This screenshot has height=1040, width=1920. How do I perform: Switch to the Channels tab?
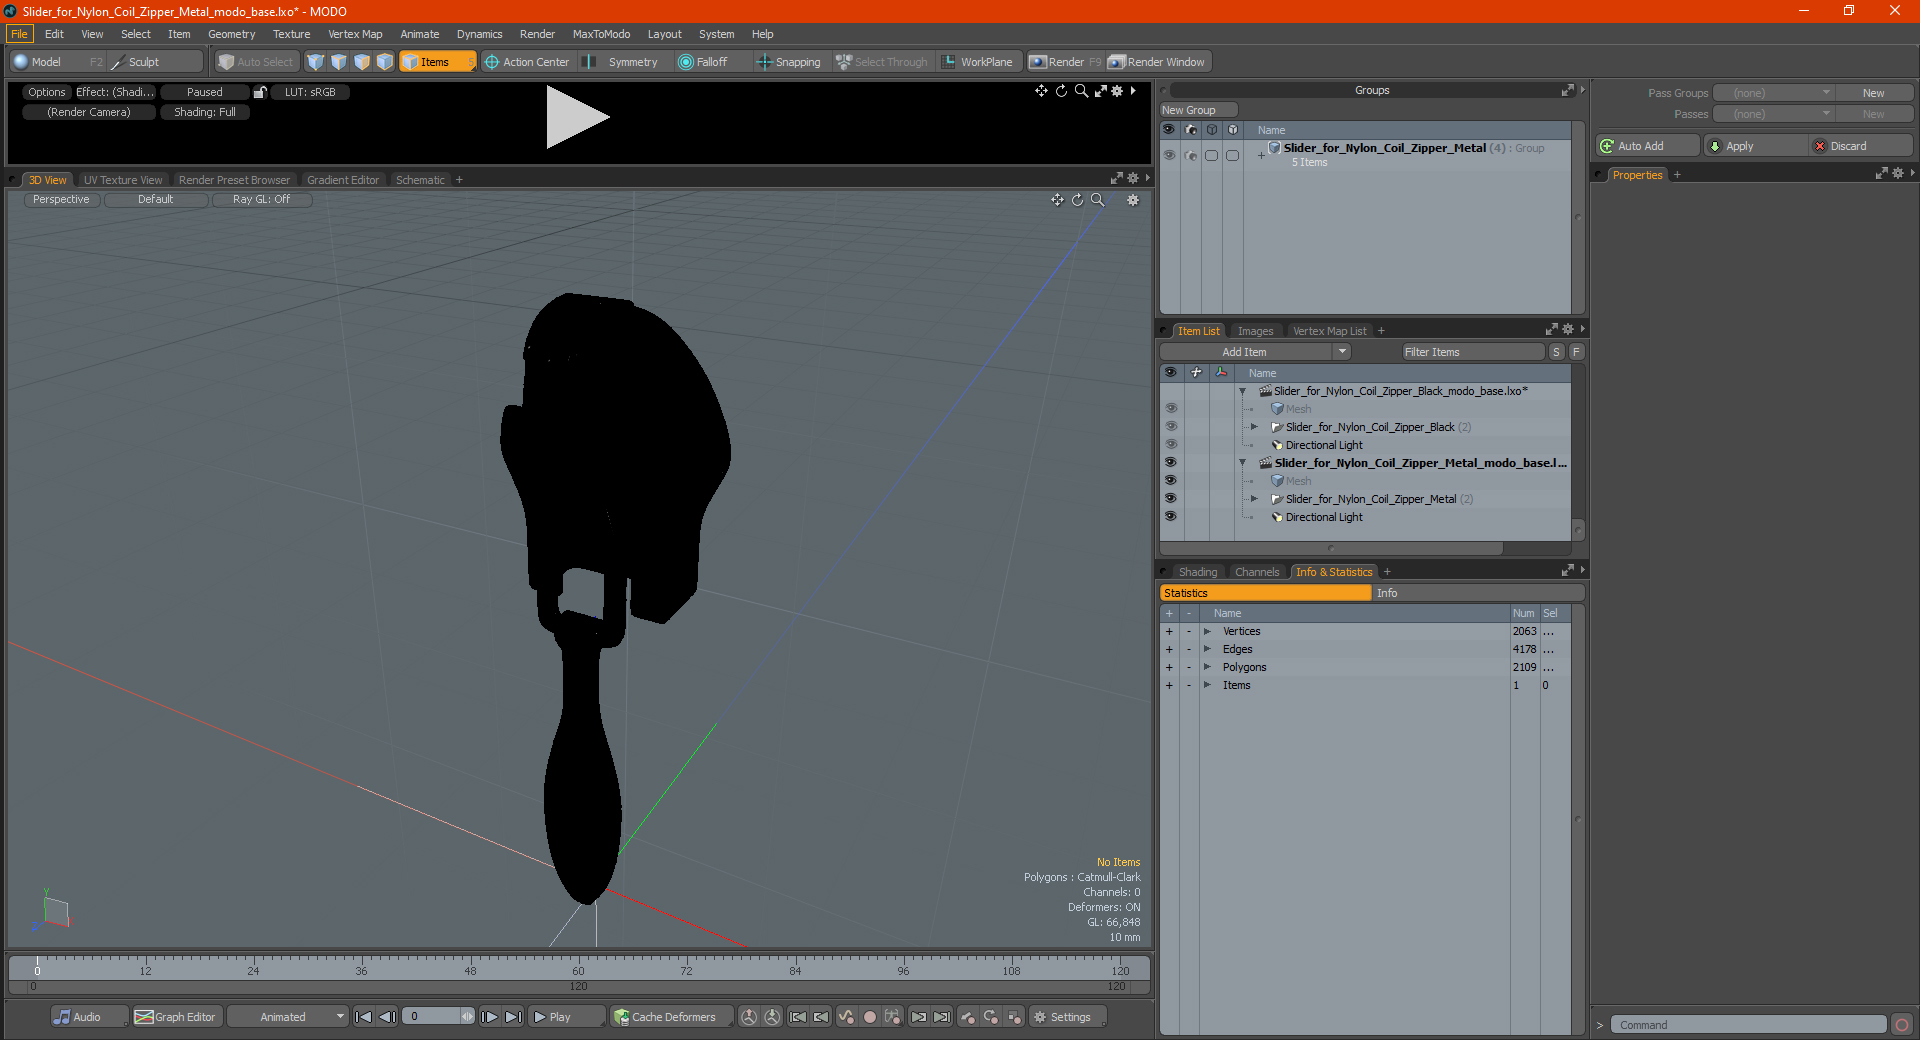point(1257,572)
